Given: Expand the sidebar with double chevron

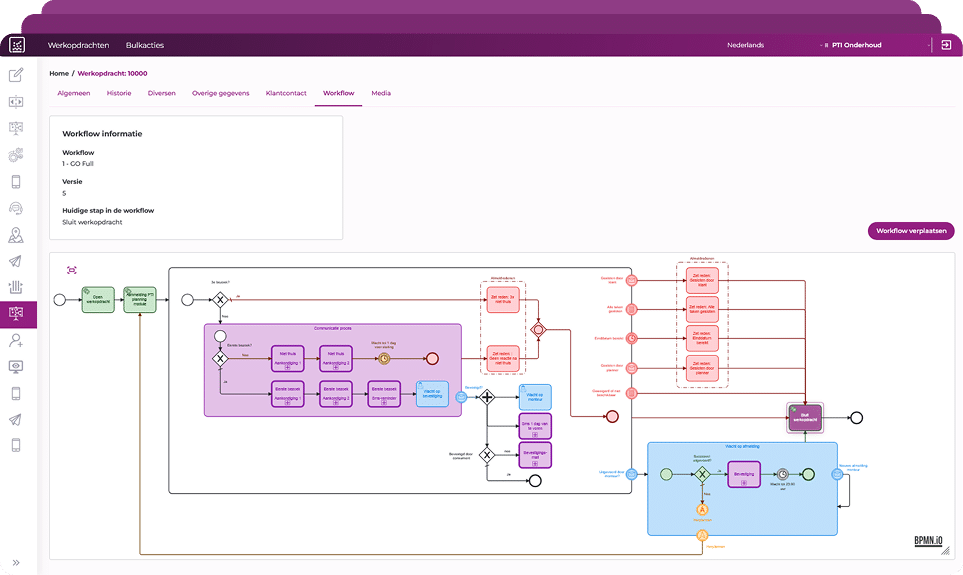Looking at the screenshot, I should click(x=16, y=562).
